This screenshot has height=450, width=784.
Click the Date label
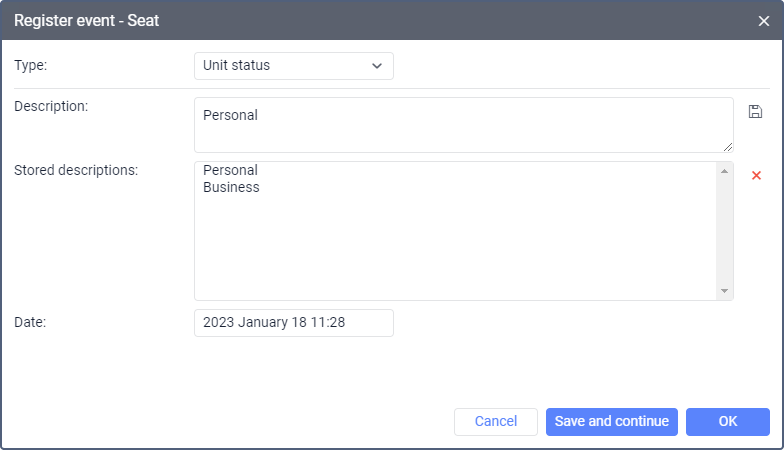point(31,322)
